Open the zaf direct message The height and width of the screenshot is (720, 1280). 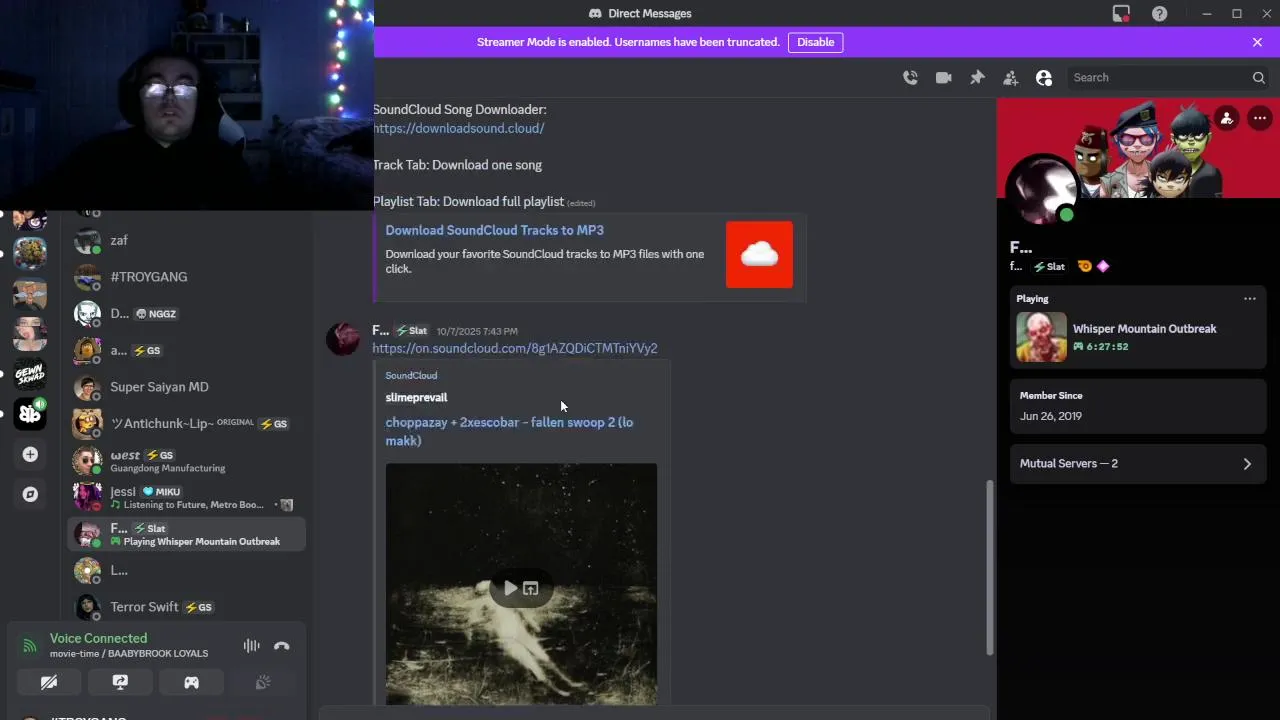pos(186,241)
